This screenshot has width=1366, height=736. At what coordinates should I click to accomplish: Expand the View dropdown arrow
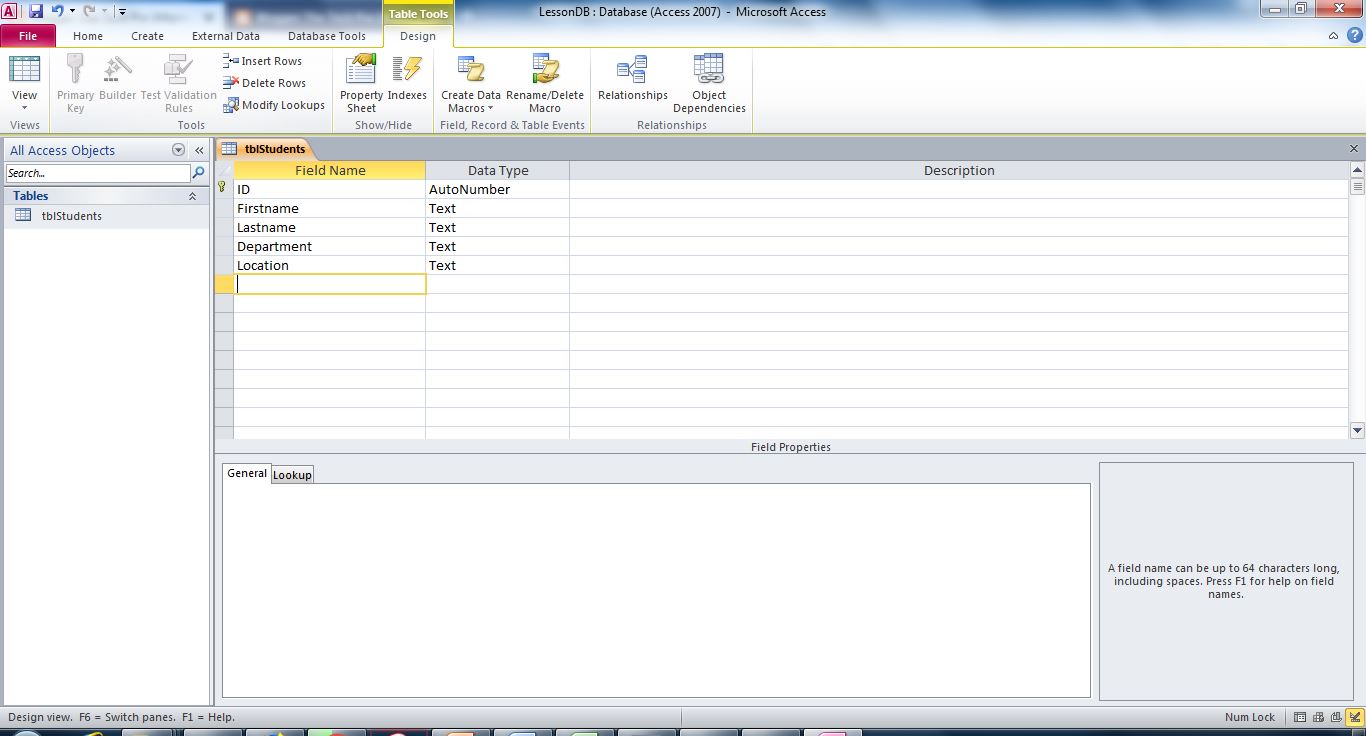pos(24,108)
